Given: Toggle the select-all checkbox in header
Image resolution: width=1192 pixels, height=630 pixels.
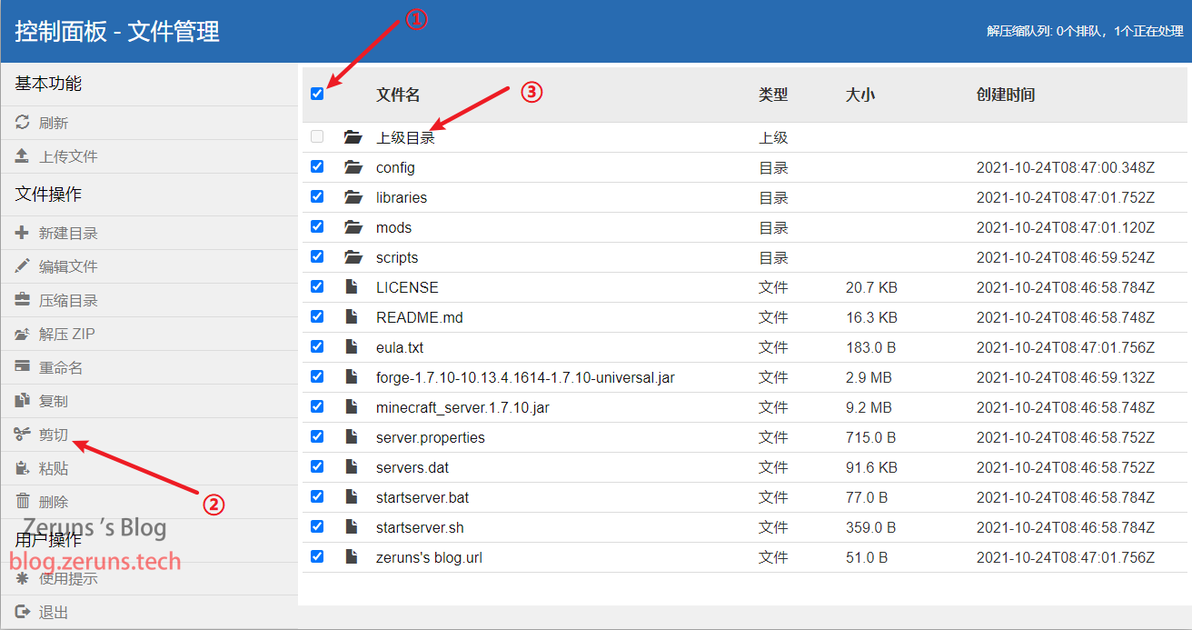Looking at the screenshot, I should (x=317, y=93).
